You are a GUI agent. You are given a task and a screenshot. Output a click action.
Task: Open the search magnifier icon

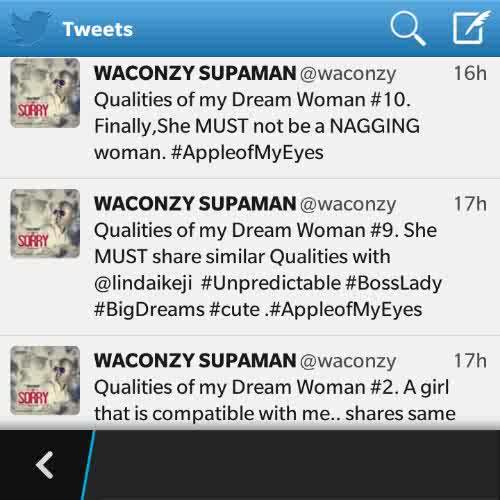coord(408,28)
